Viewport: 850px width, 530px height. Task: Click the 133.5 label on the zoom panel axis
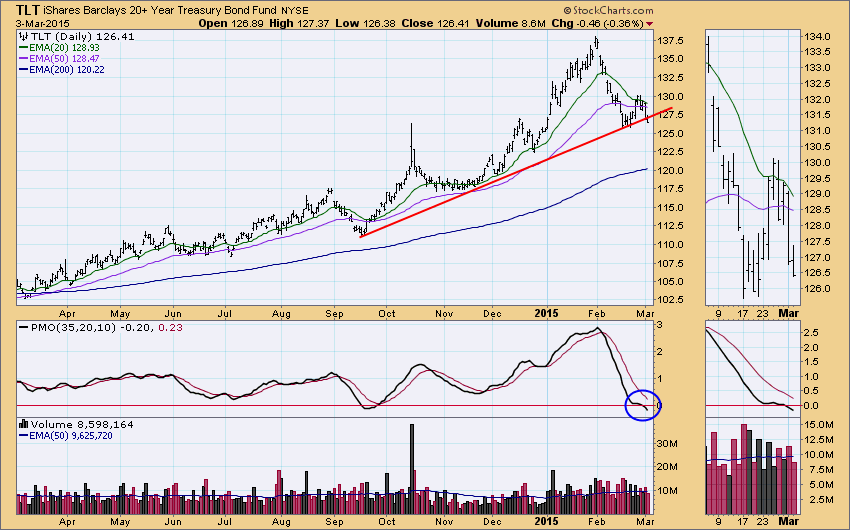point(817,52)
